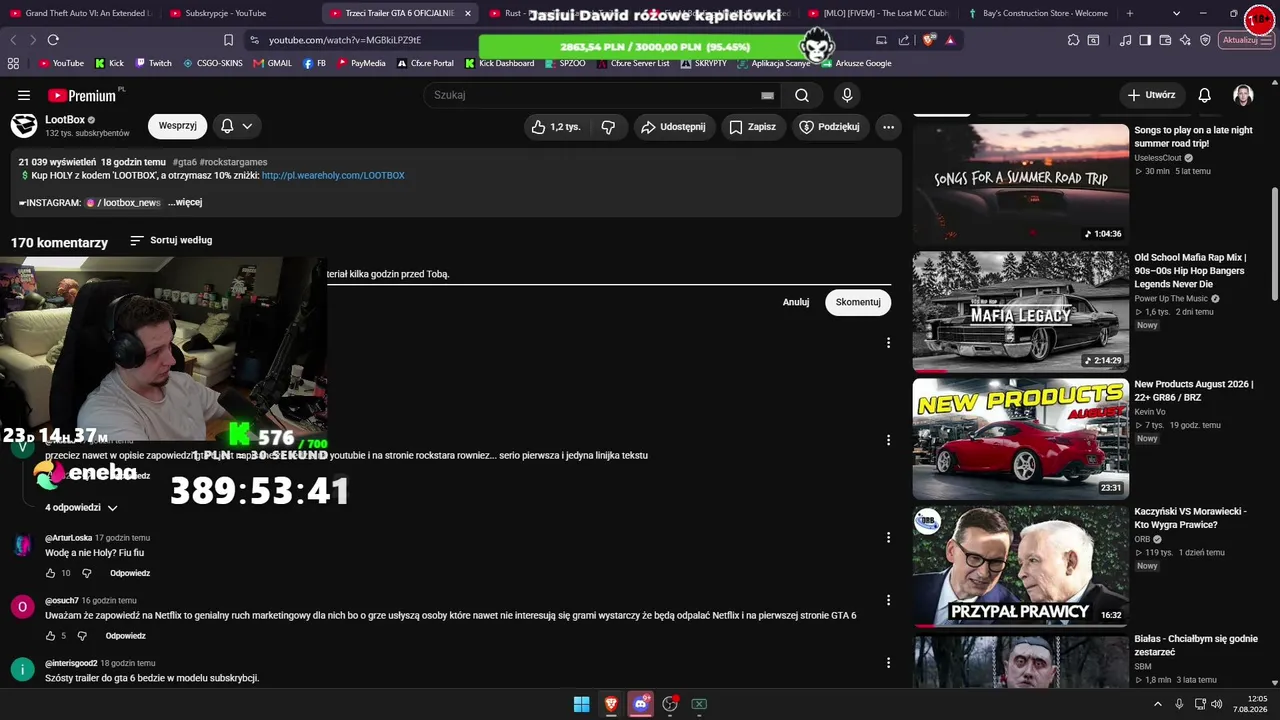Click the Udostępnij share button
Image resolution: width=1280 pixels, height=720 pixels.
673,127
